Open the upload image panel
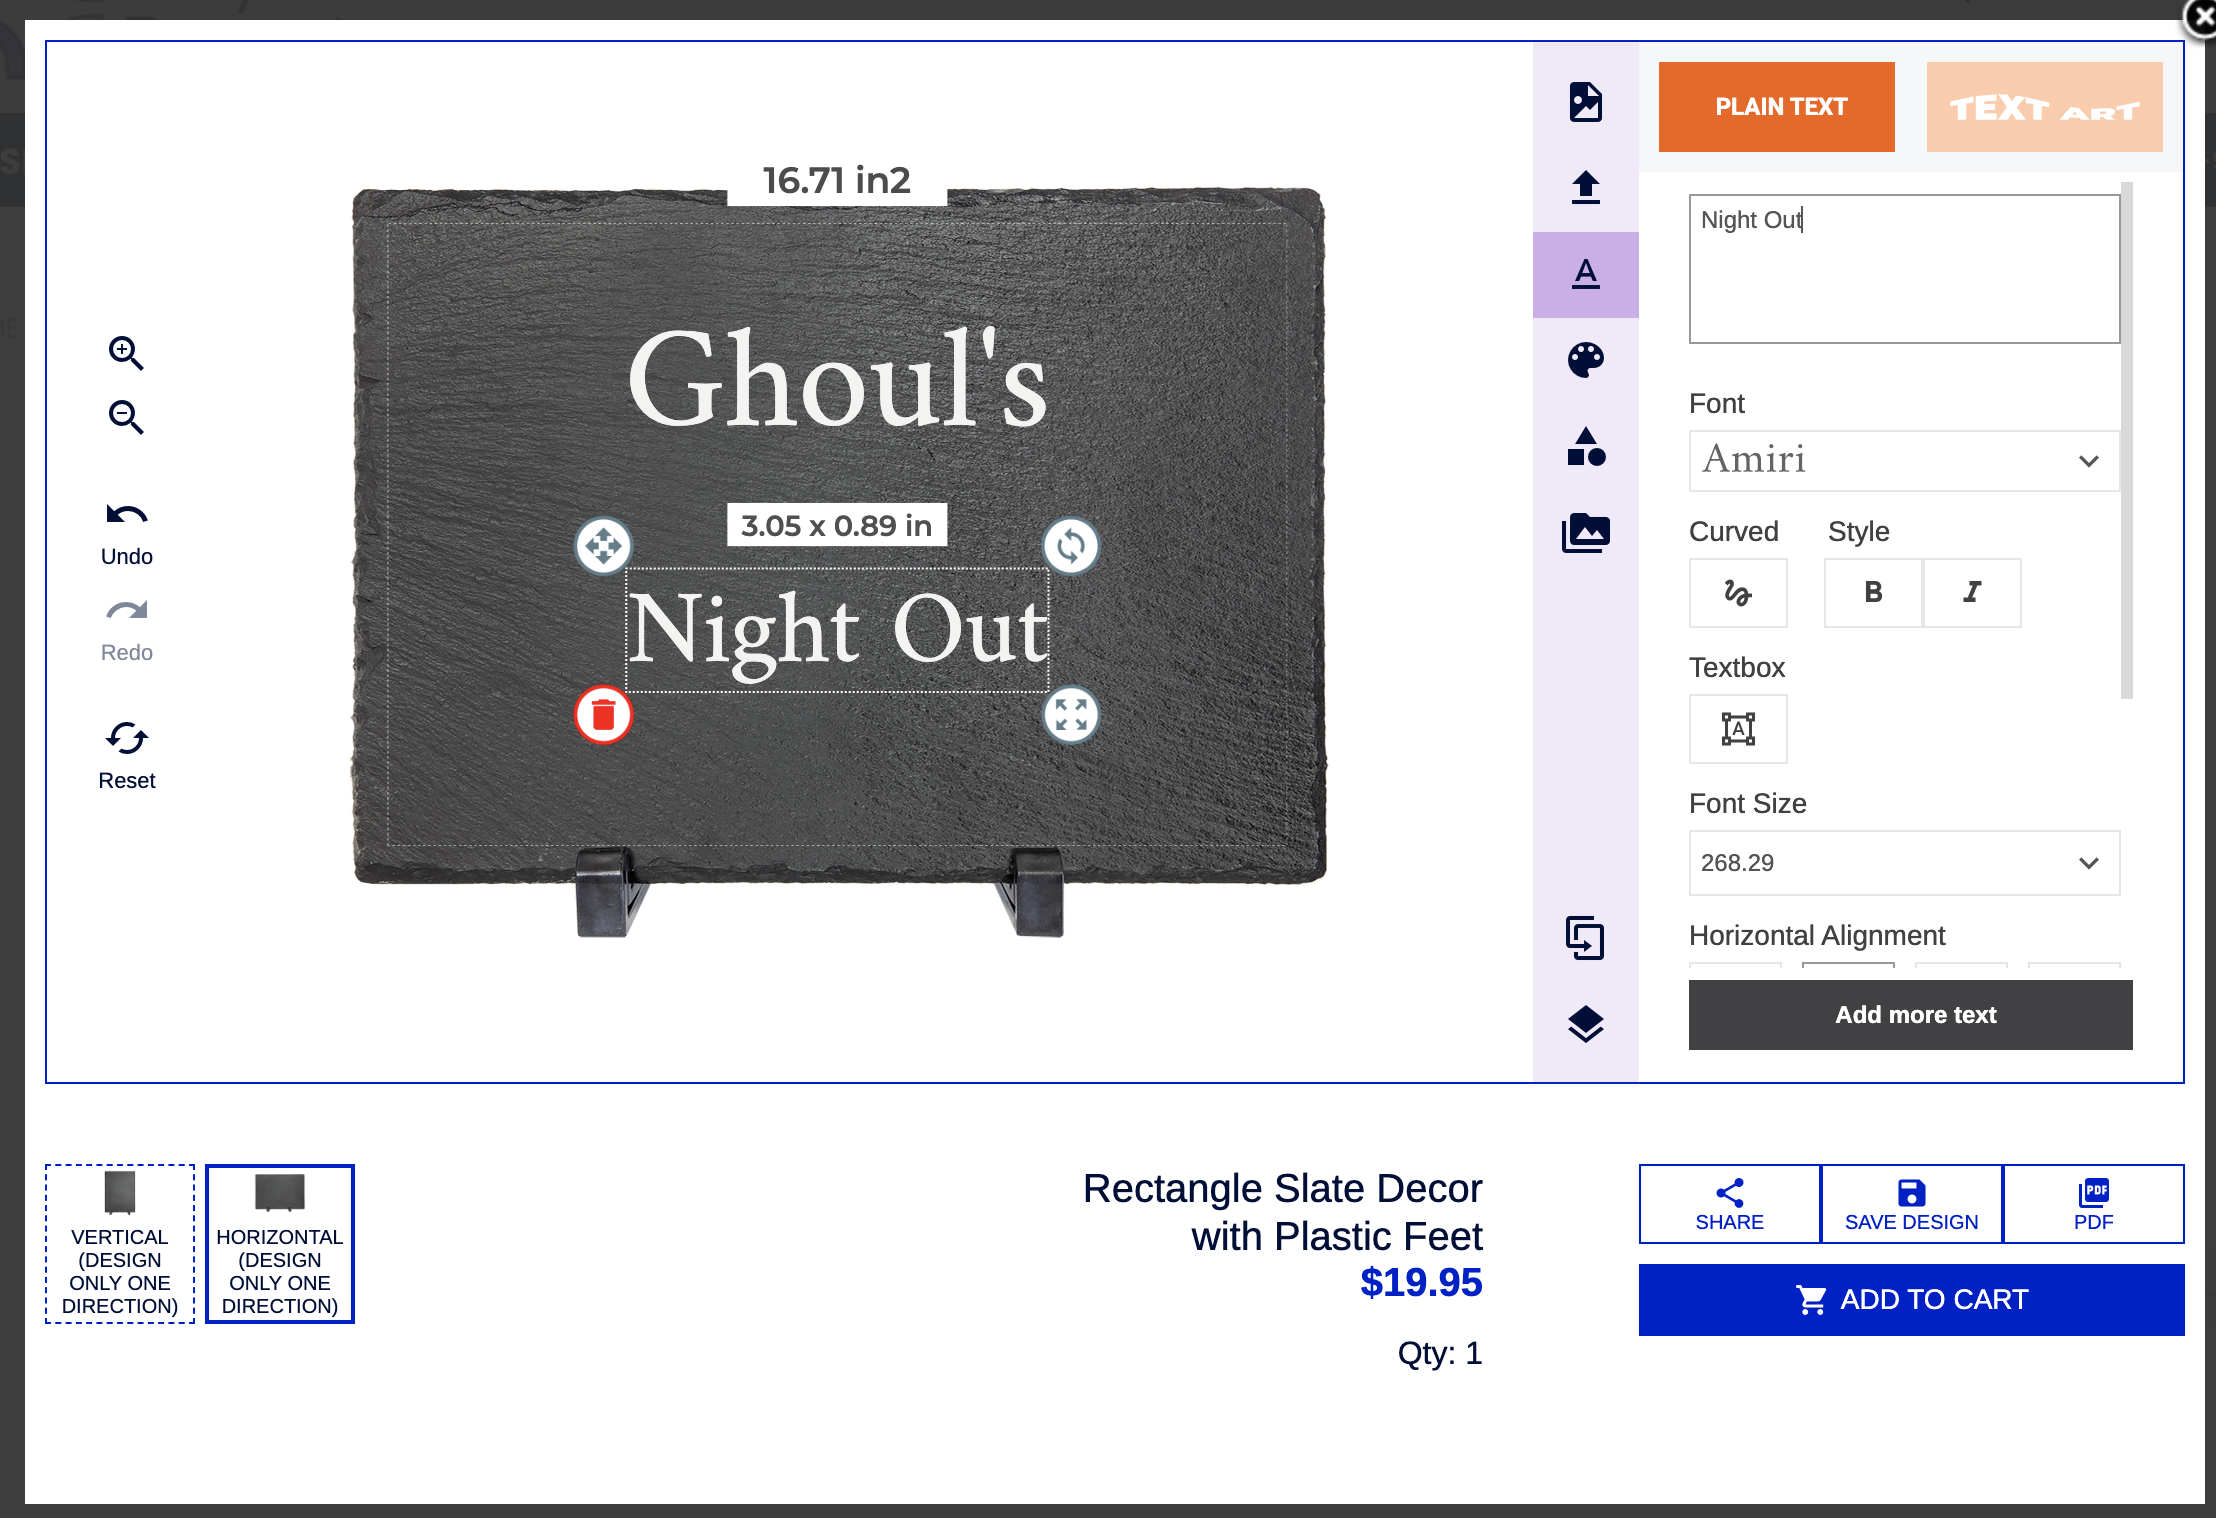 tap(1586, 188)
